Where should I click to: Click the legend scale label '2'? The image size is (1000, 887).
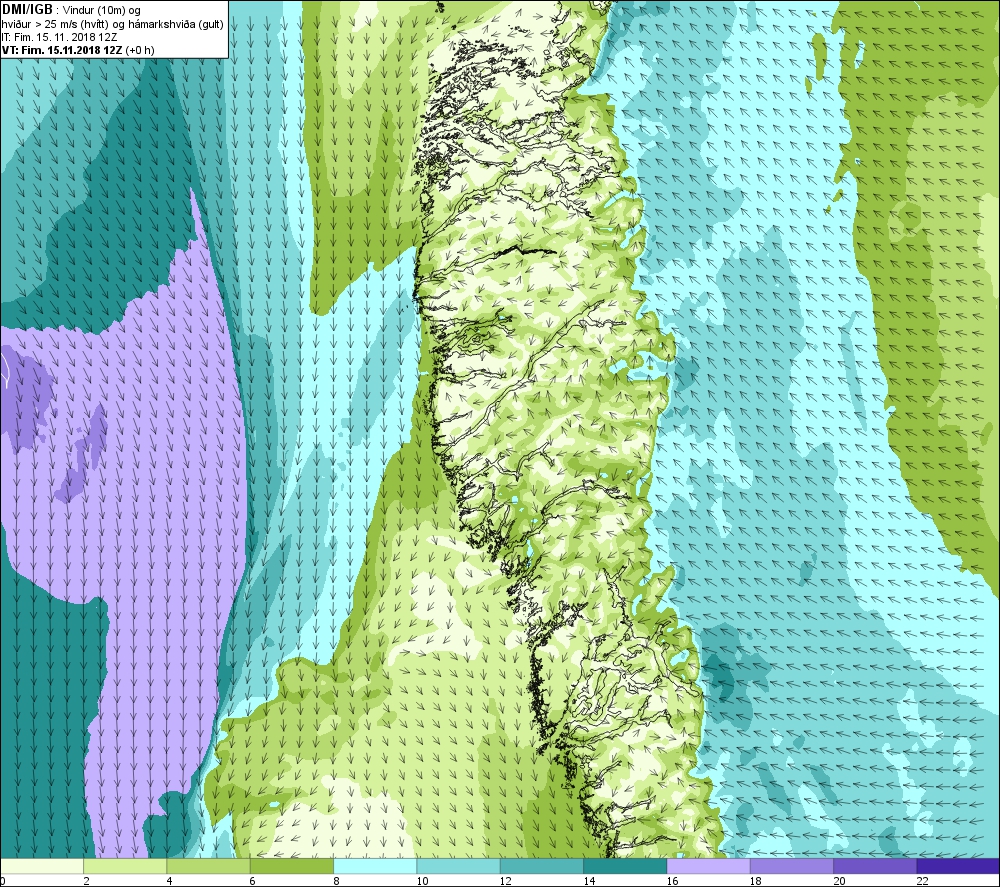pyautogui.click(x=86, y=881)
